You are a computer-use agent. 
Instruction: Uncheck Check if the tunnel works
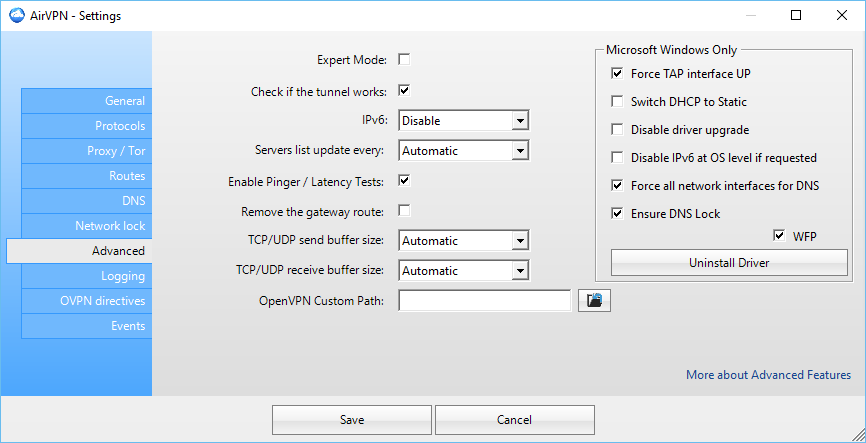(x=404, y=91)
